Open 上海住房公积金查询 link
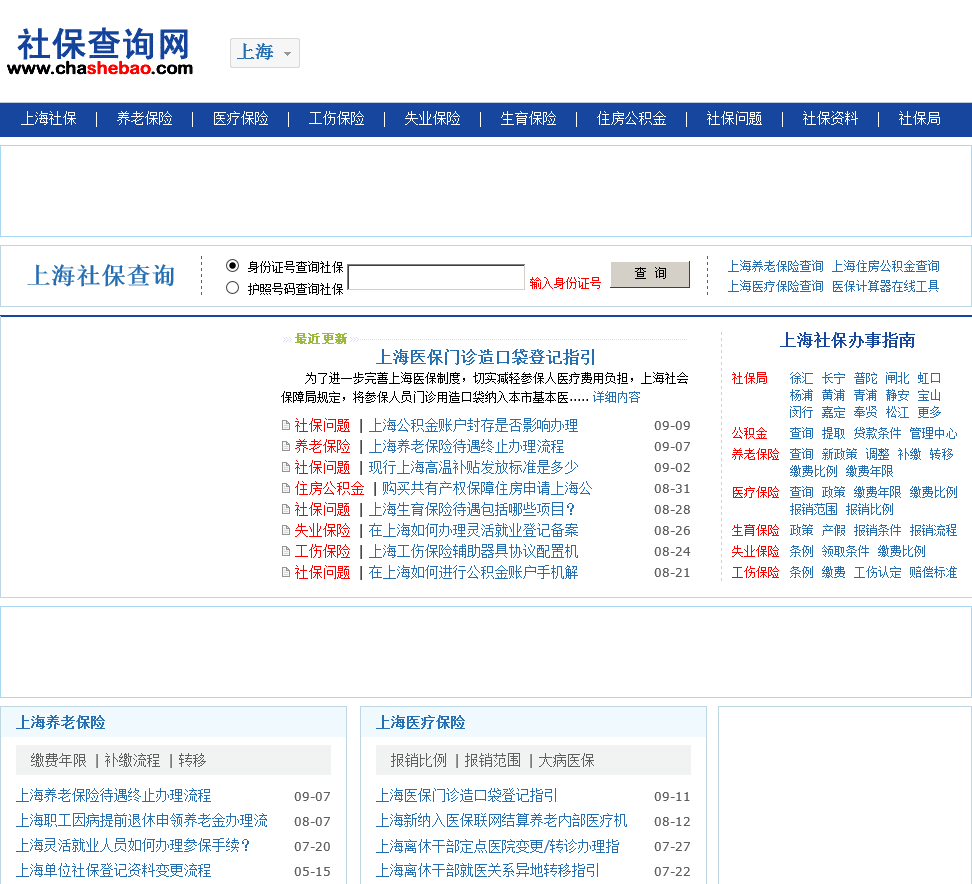Screen dimensions: 972x884 coord(886,267)
